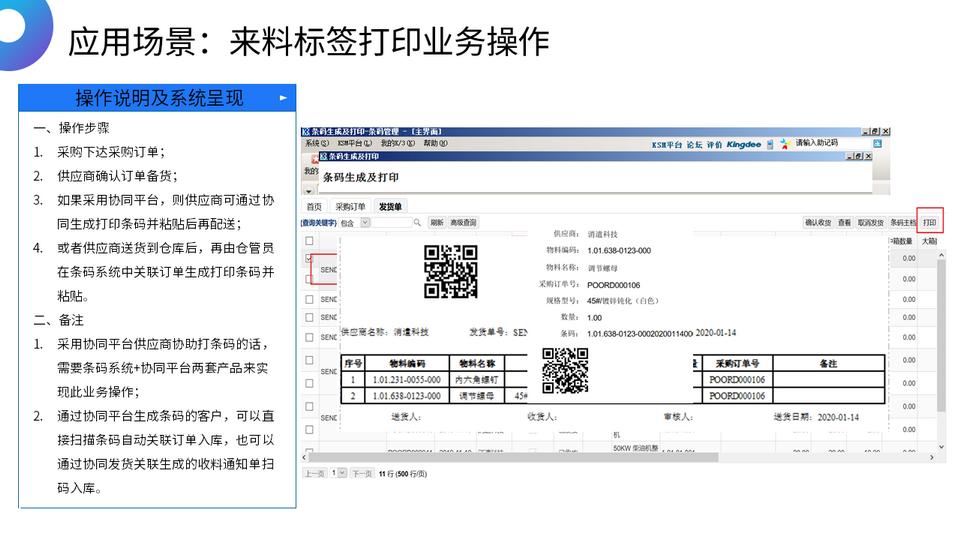Screen dimensions: 960x540
Task: Uncheck the checked row in delivery list
Action: click(x=309, y=258)
